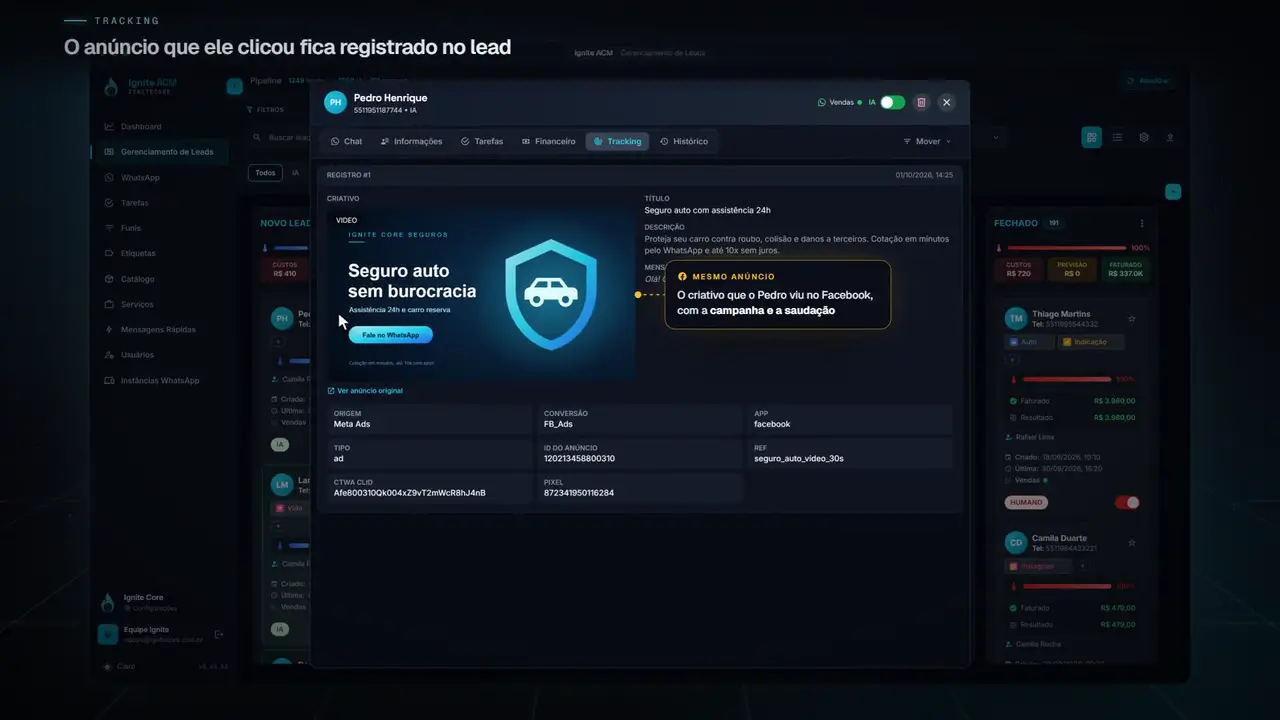Go to the Tarefas tab
The width and height of the screenshot is (1280, 720).
coord(482,141)
